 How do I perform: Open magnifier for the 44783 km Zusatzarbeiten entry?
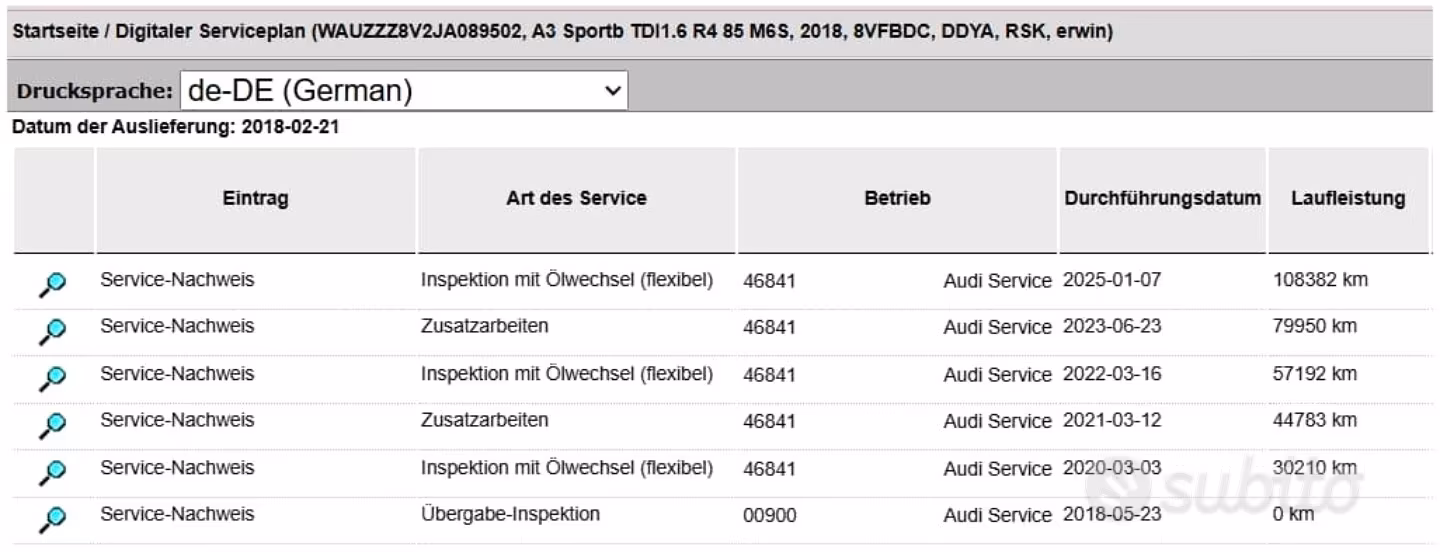click(52, 424)
